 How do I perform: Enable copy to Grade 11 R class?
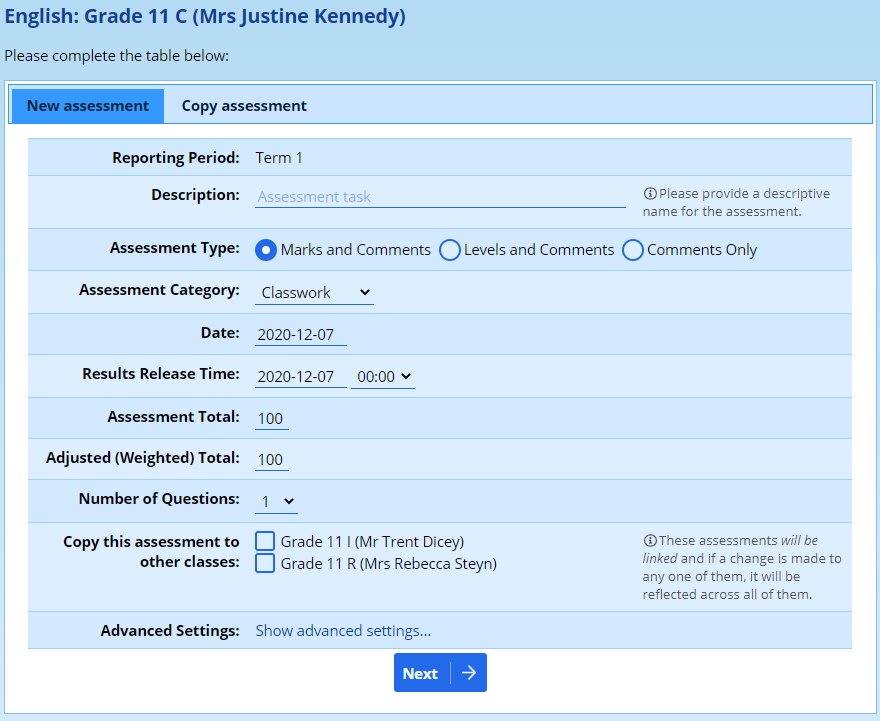[265, 563]
